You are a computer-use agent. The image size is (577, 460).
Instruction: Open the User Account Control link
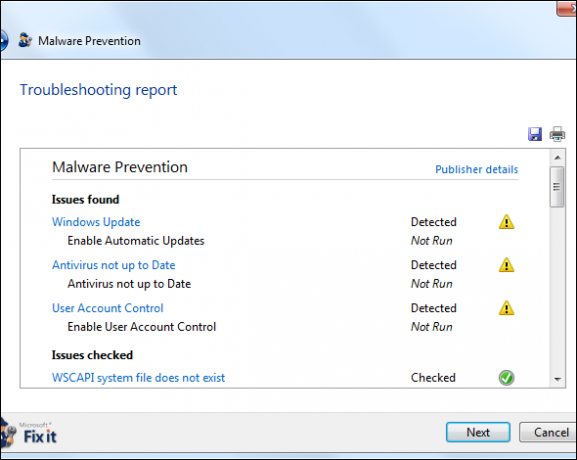(x=107, y=308)
